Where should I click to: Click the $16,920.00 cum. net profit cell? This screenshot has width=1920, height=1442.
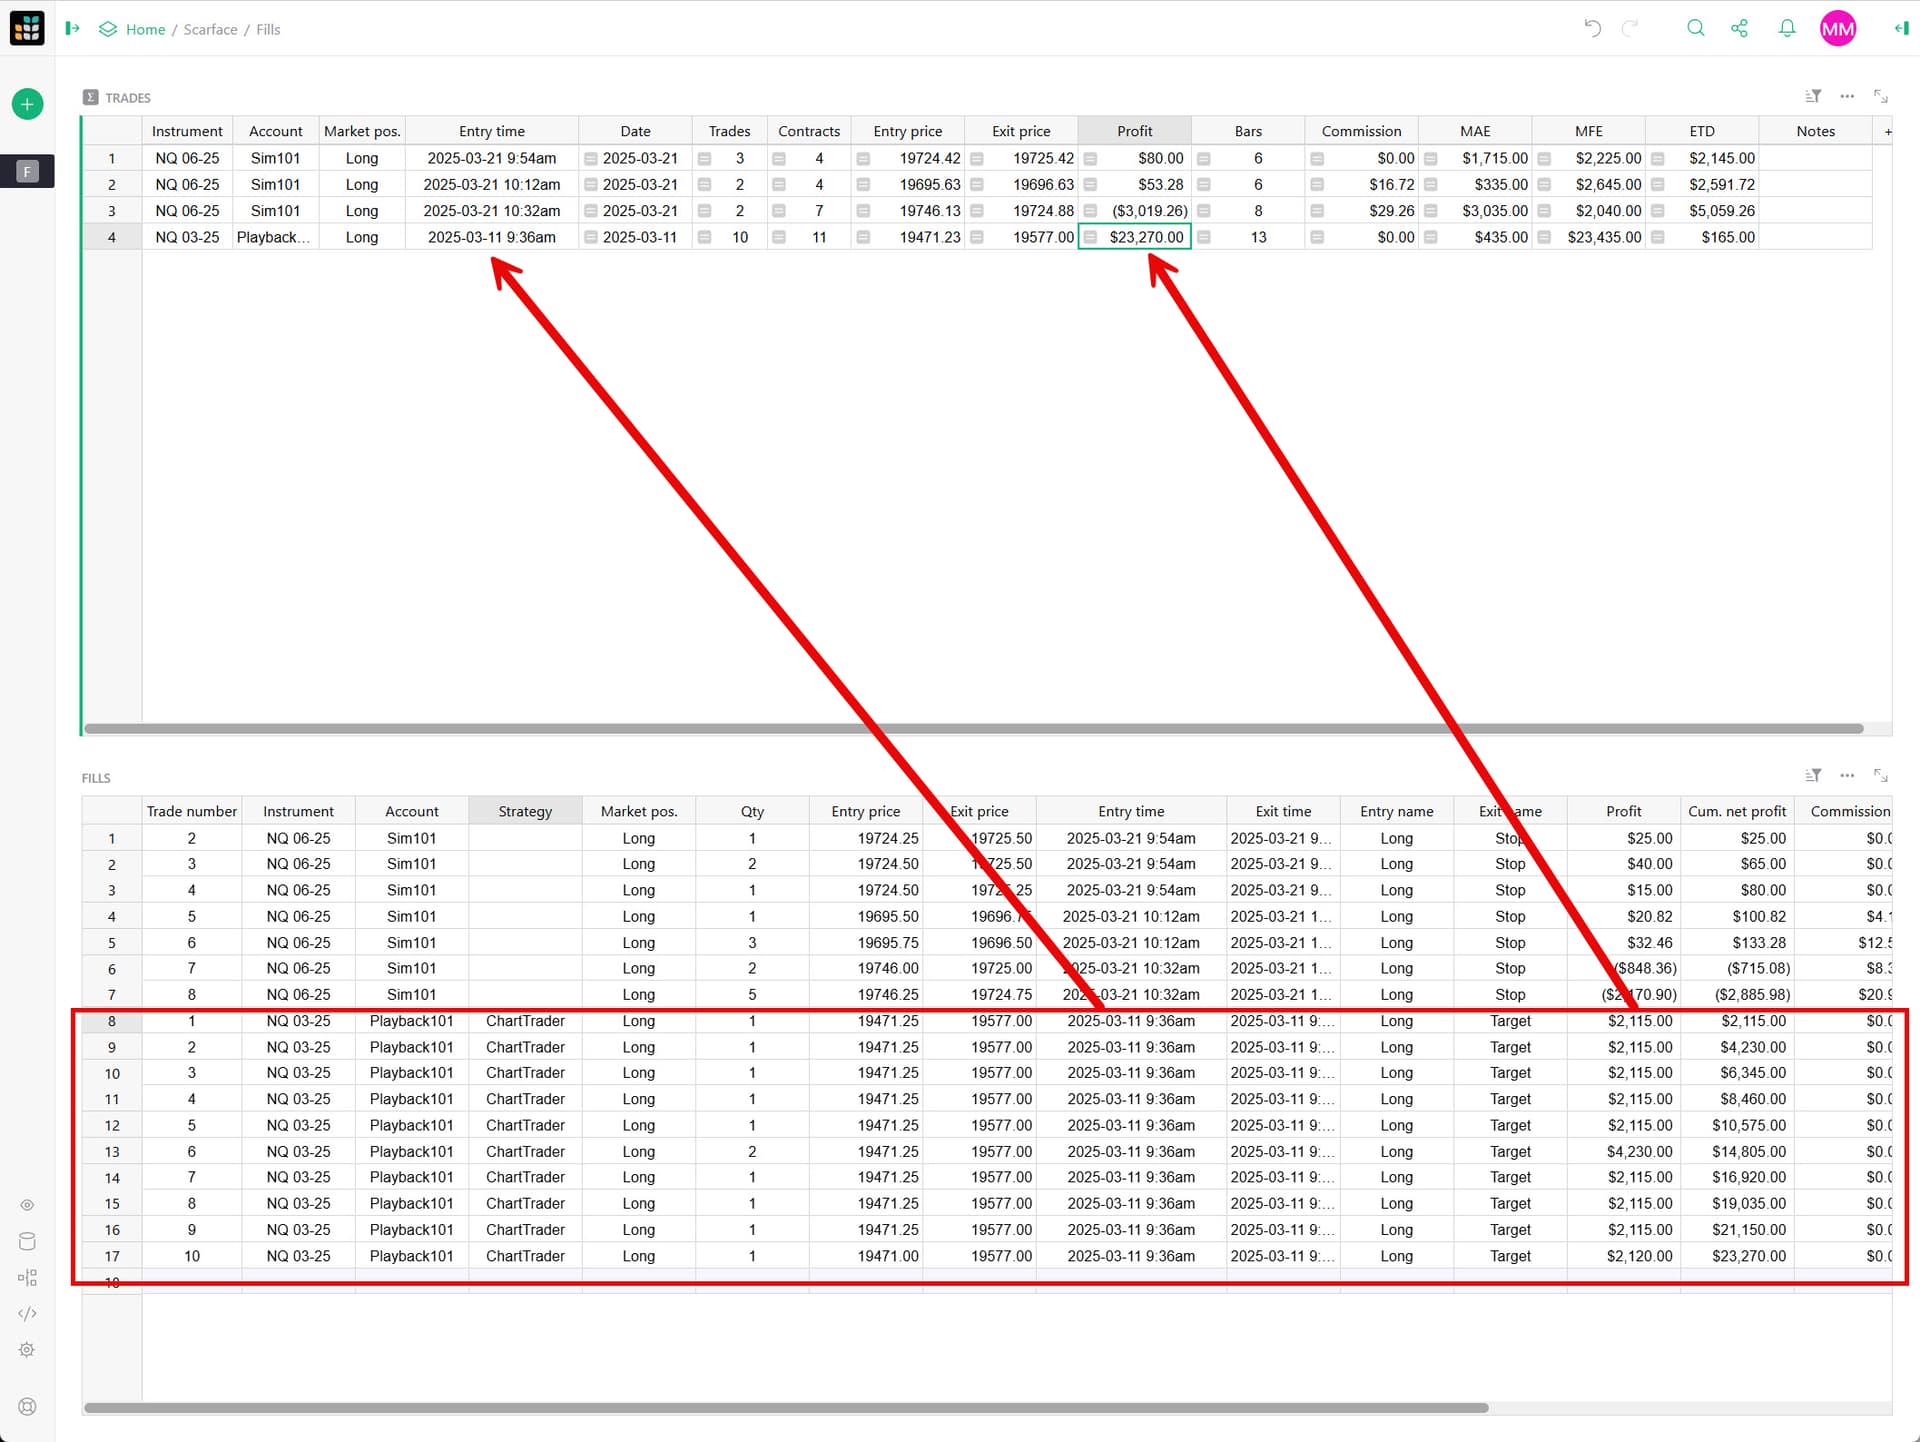tap(1737, 1177)
